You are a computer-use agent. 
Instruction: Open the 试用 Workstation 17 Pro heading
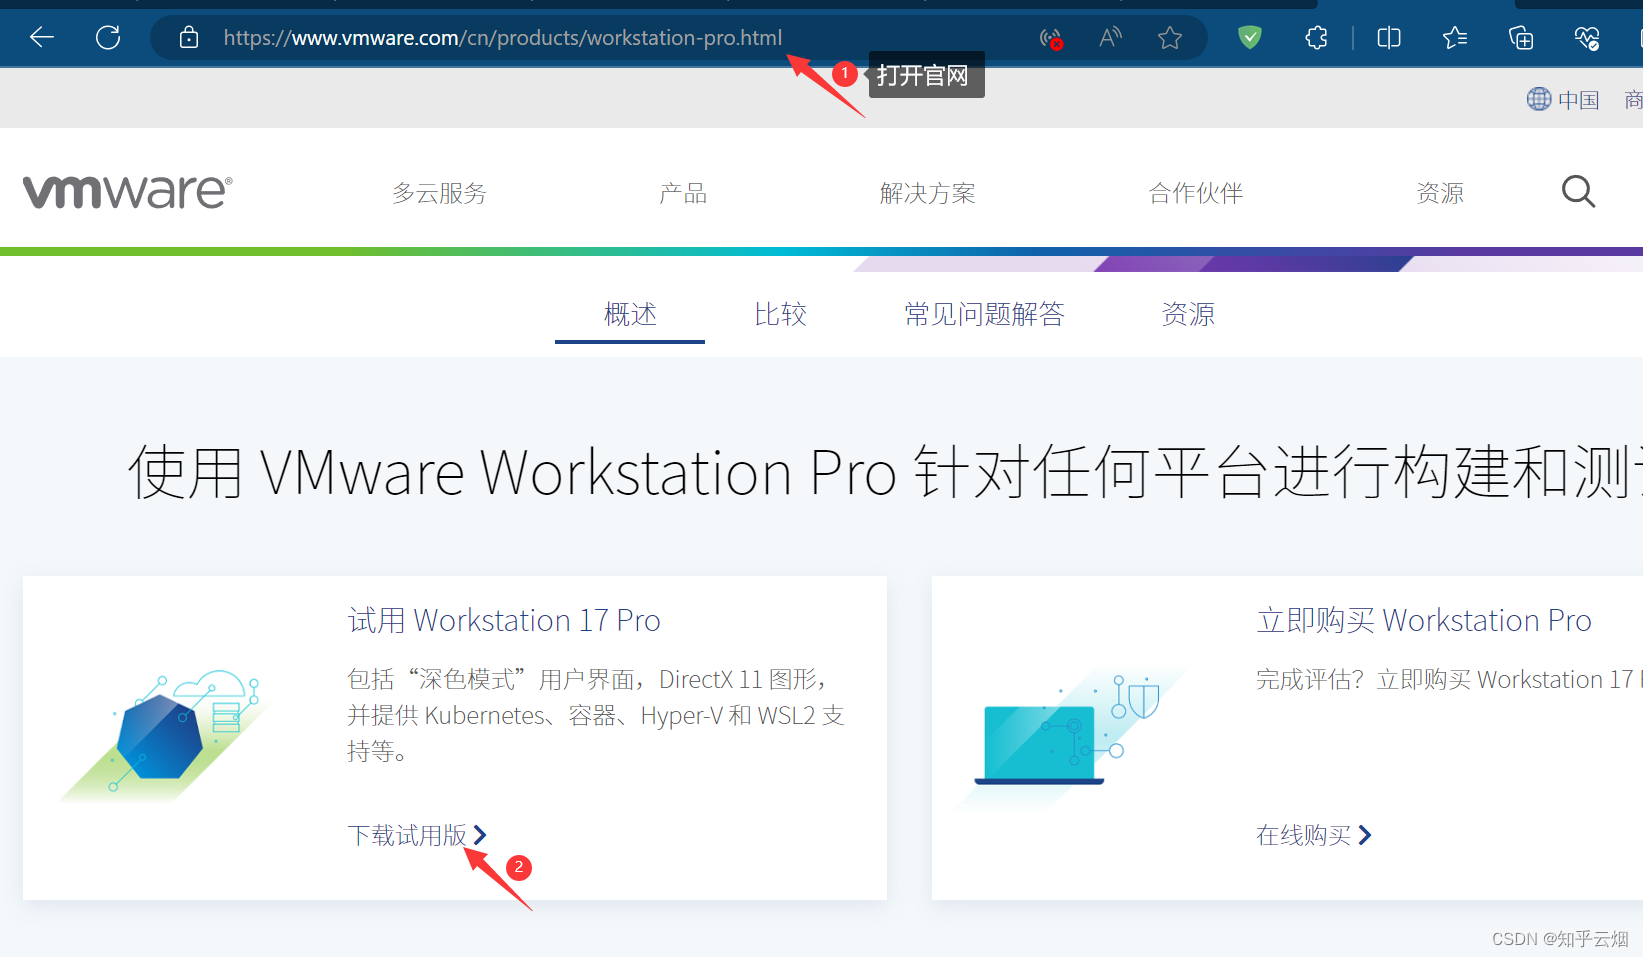click(504, 620)
